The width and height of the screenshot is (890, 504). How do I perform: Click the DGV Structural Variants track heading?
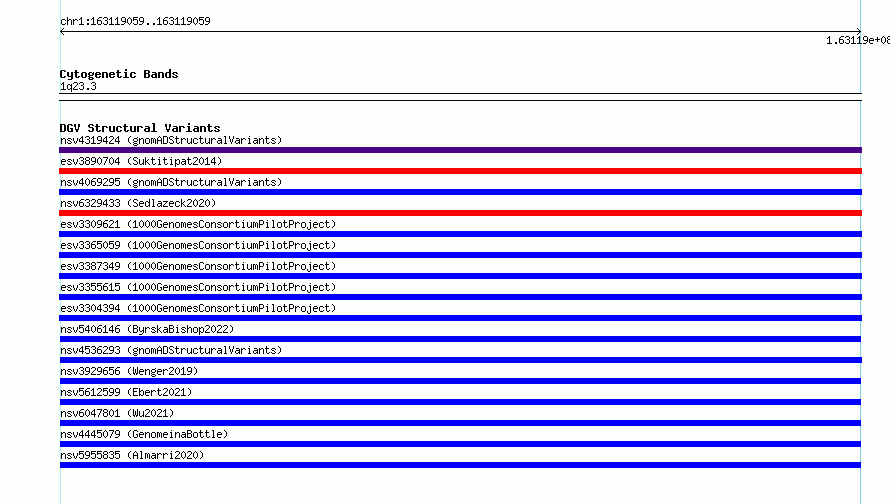(140, 128)
